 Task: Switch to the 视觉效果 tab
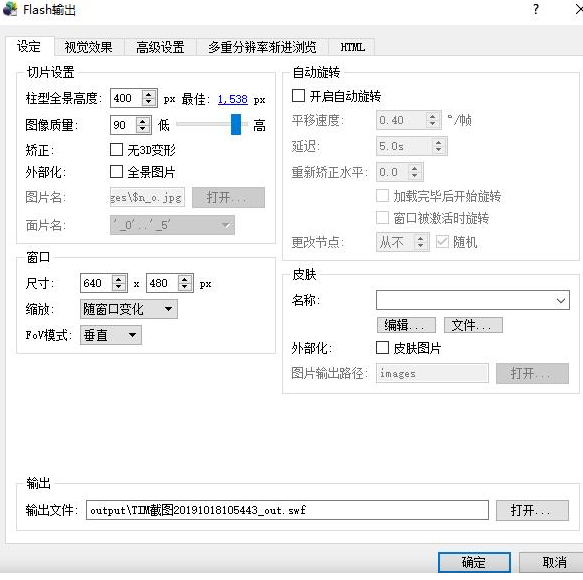[88, 47]
